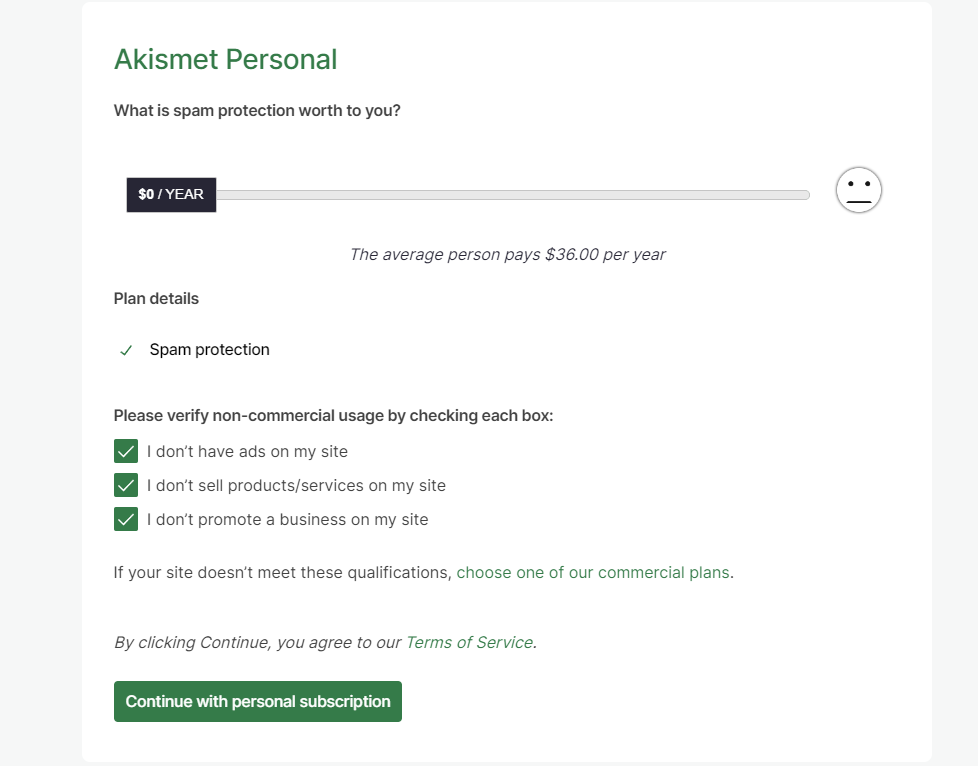Screen dimensions: 978x766
Task: Click the "I don't sell products/services on my site" label text
Action: coord(296,485)
